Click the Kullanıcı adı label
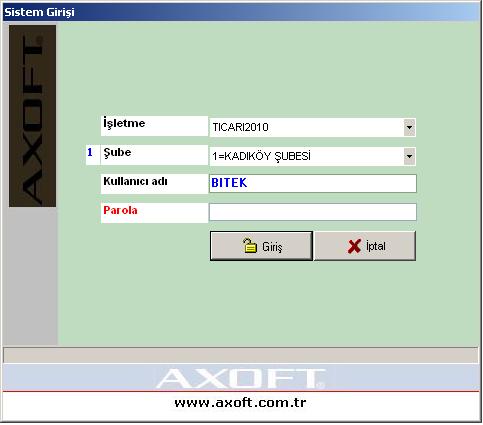483x425 pixels. coord(154,184)
